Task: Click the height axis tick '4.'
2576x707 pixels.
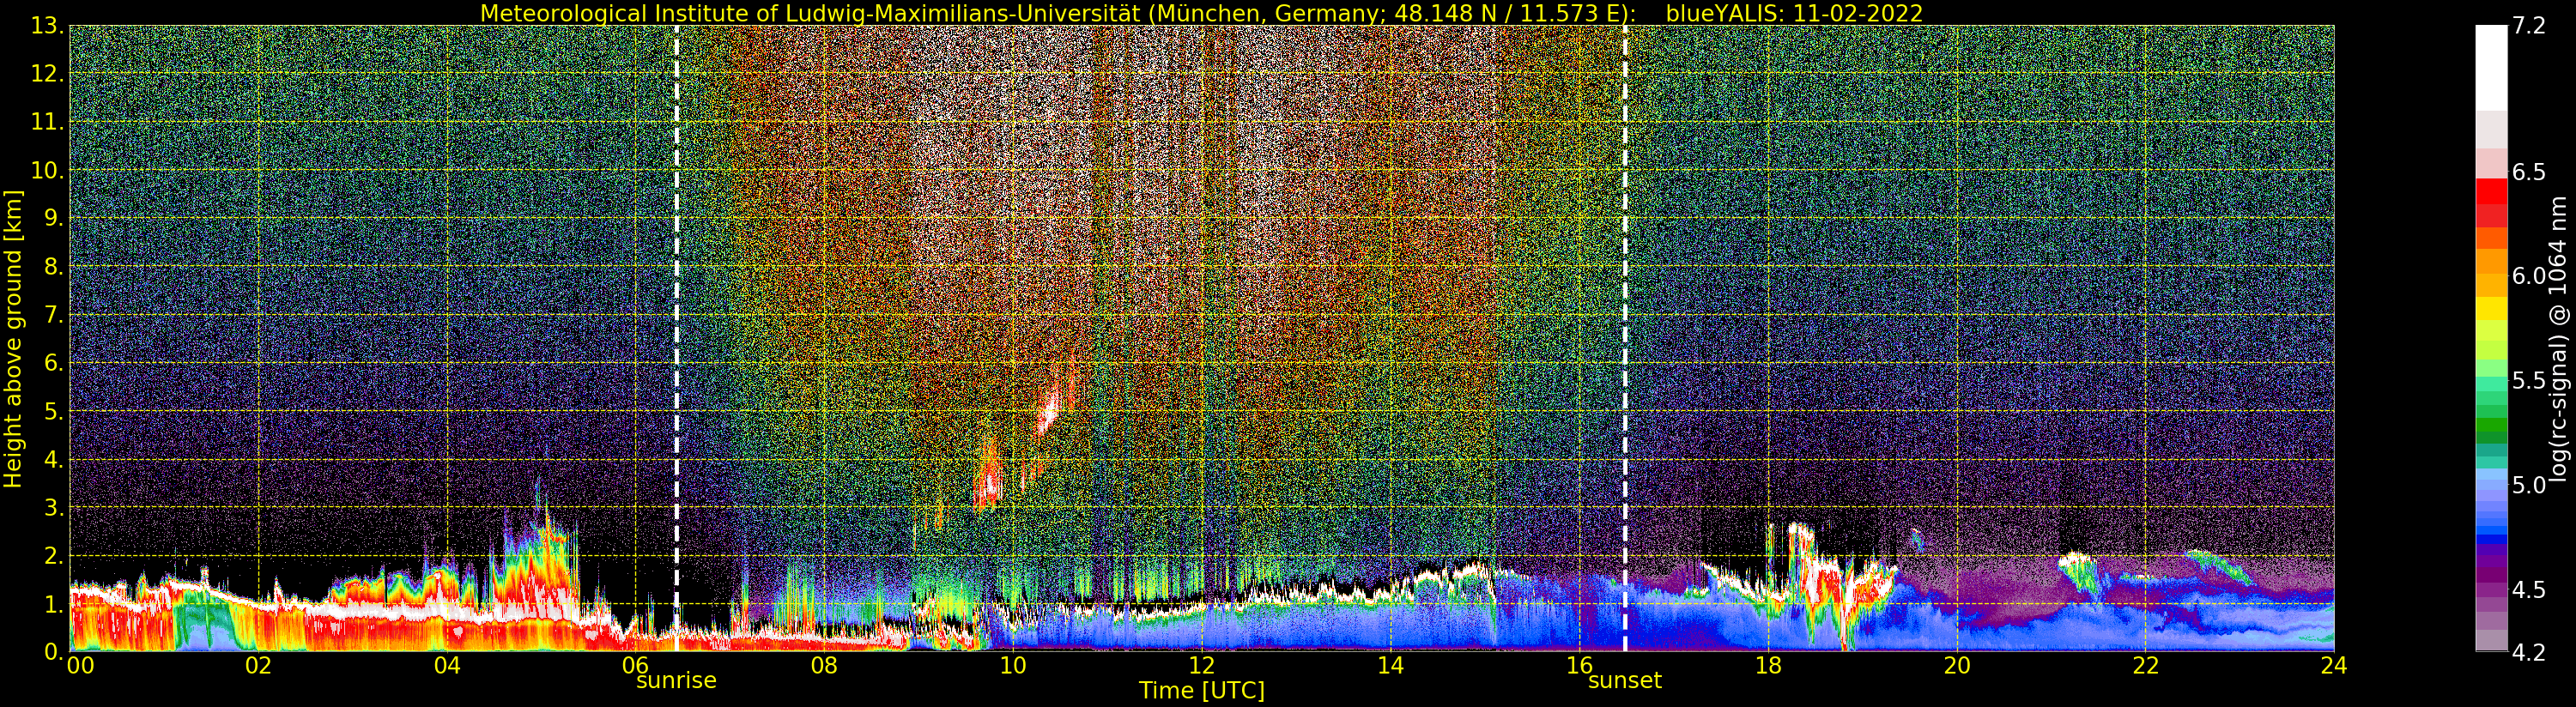Action: (x=53, y=460)
